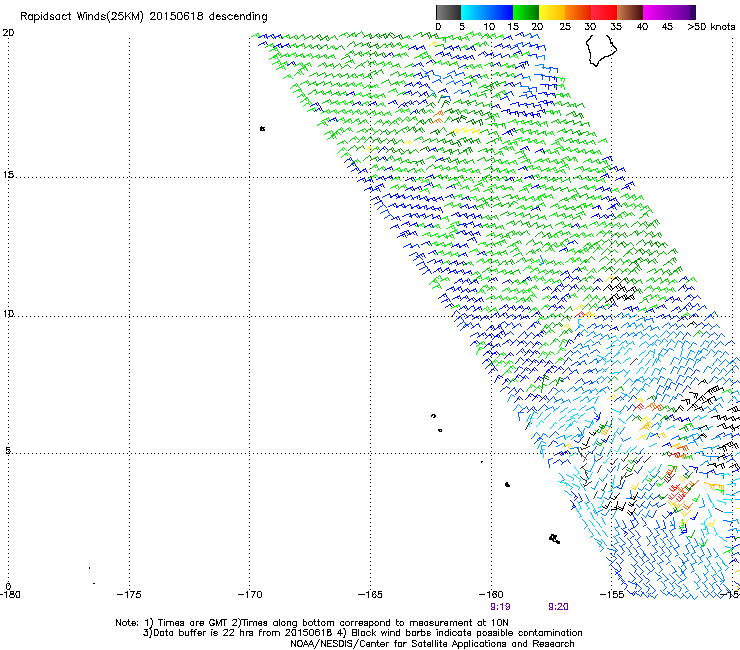Screen dimensions: 740x650
Task: Click the longitude label '-155'
Action: click(612, 594)
